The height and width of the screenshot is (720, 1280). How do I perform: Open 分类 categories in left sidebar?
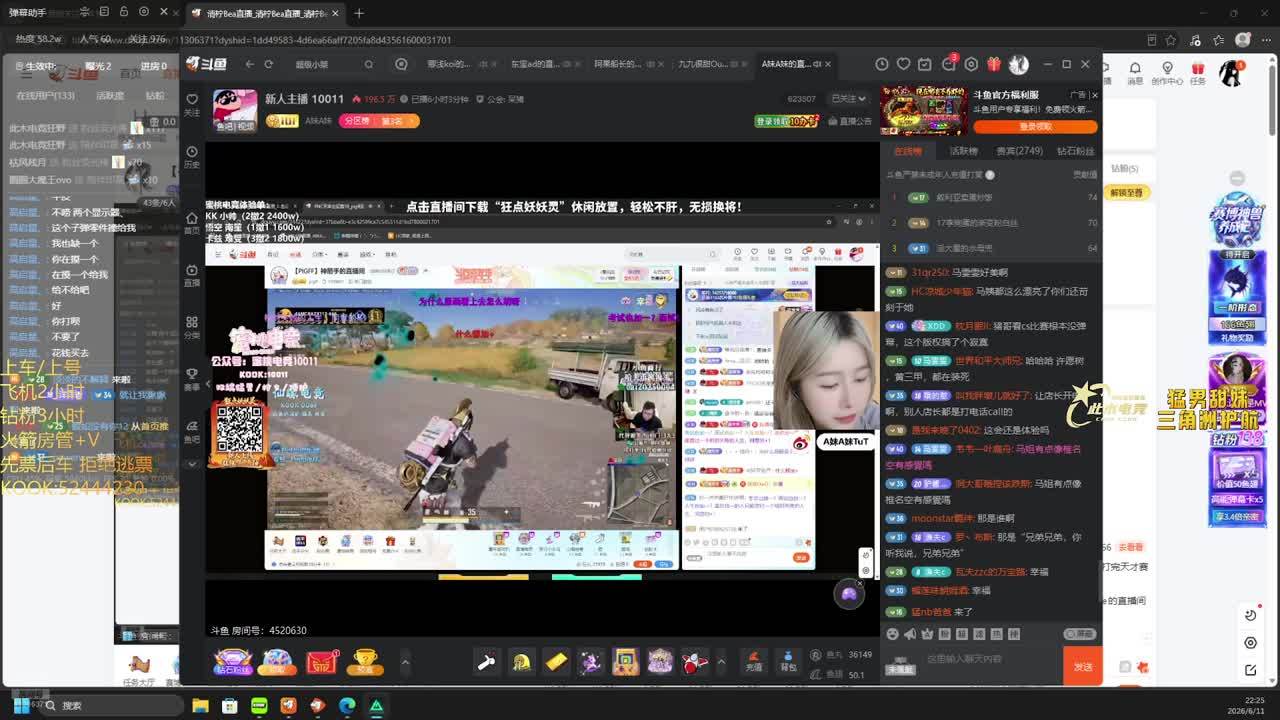click(192, 327)
